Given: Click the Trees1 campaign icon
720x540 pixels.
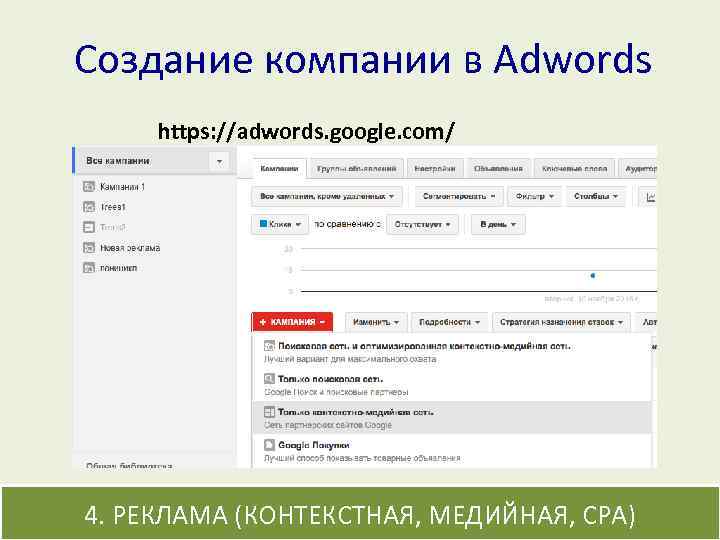Looking at the screenshot, I should 89,207.
